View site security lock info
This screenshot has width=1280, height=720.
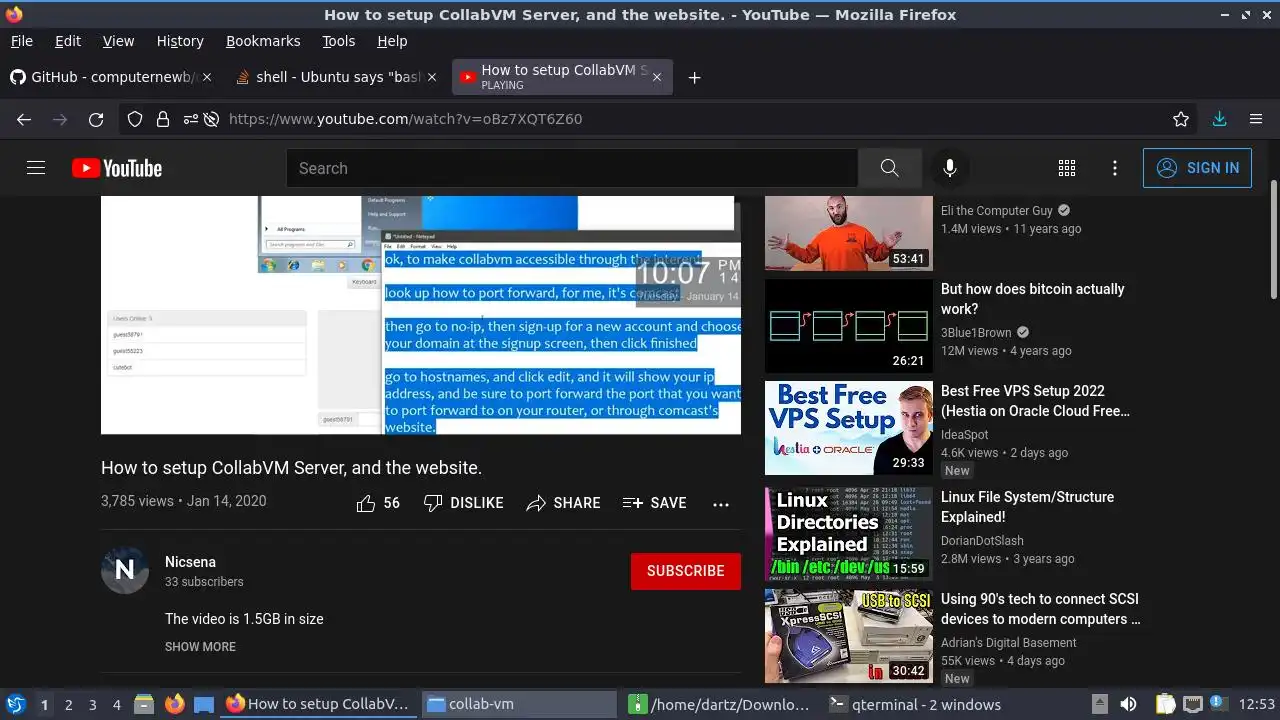click(x=162, y=119)
